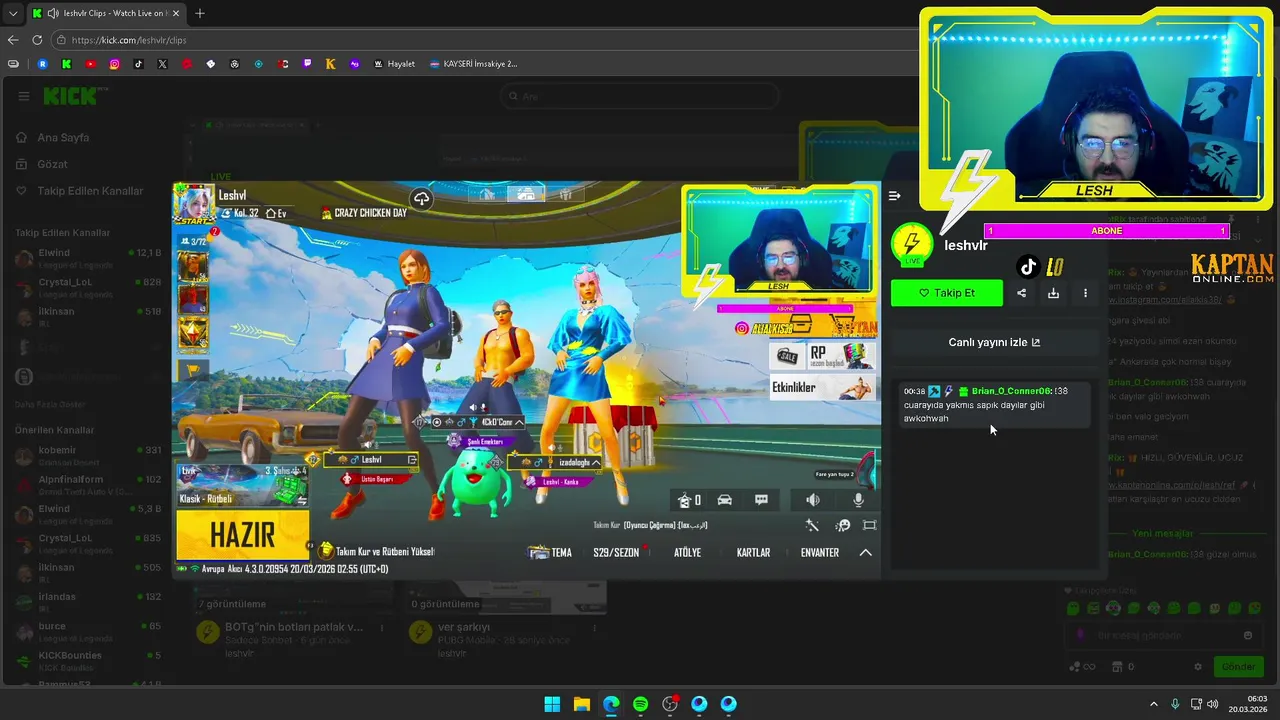This screenshot has height=720, width=1280.
Task: Open TikTok bookmark icon
Action: pyautogui.click(x=139, y=64)
